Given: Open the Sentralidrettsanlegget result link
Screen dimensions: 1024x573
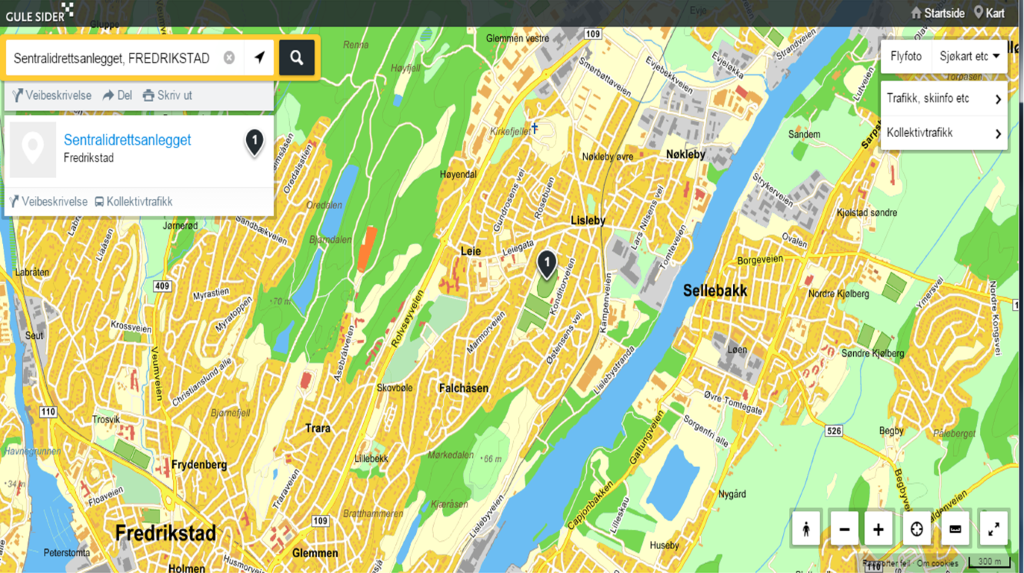Looking at the screenshot, I should [127, 140].
